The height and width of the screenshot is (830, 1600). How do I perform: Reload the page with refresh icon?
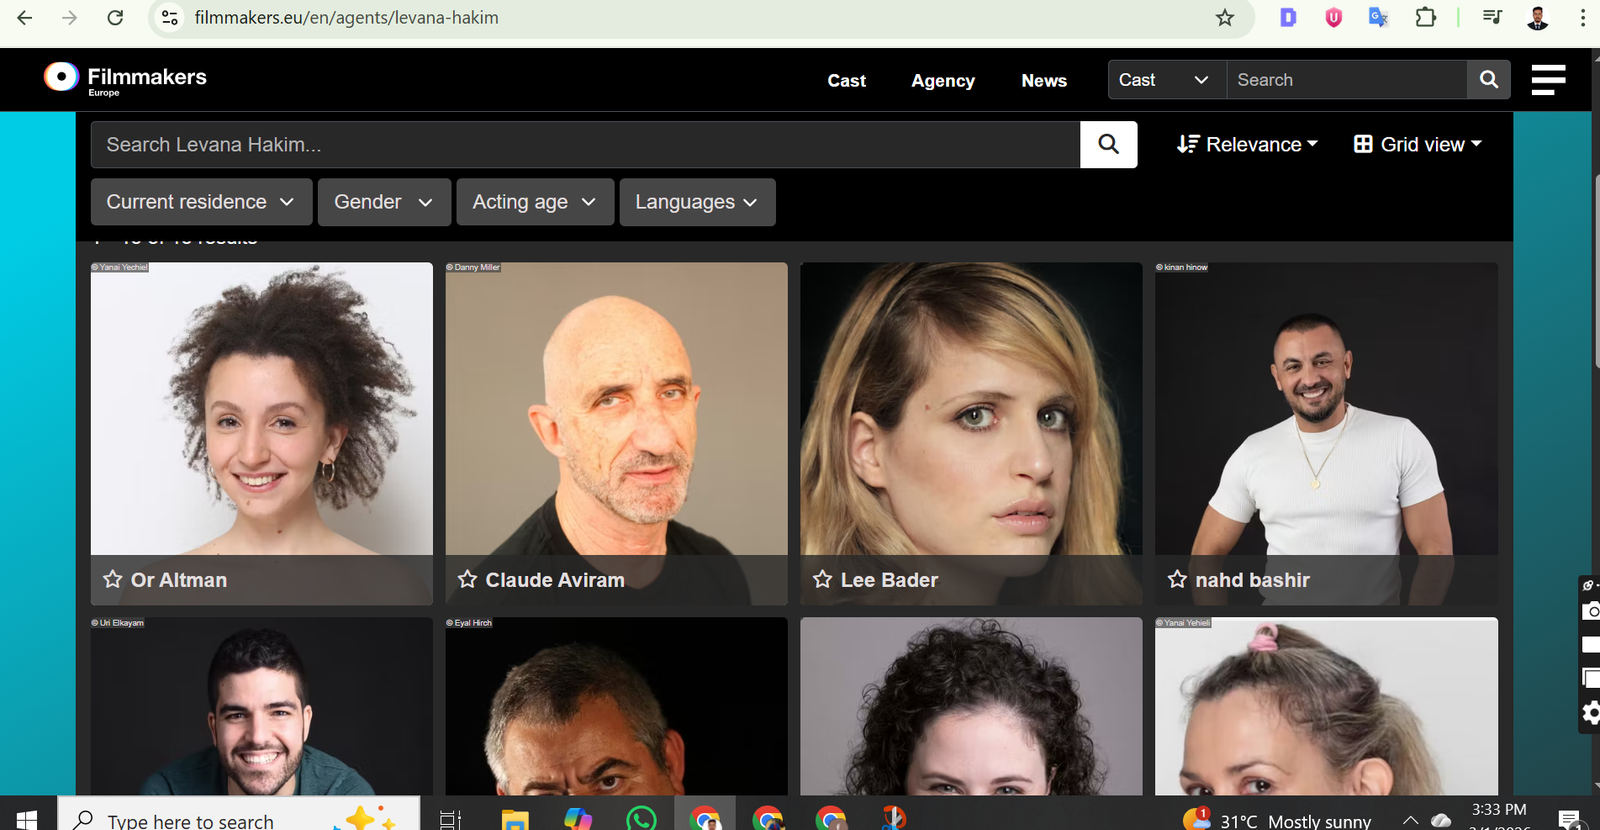pyautogui.click(x=115, y=18)
